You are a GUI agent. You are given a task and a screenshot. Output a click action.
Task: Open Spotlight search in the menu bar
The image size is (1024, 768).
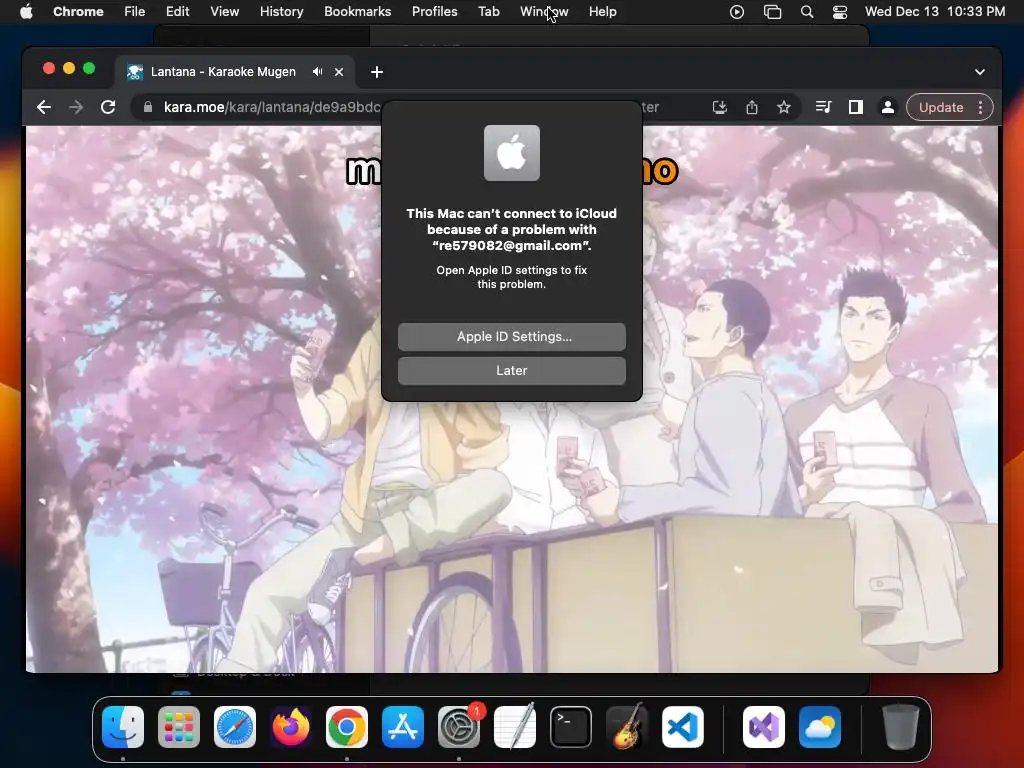click(807, 12)
